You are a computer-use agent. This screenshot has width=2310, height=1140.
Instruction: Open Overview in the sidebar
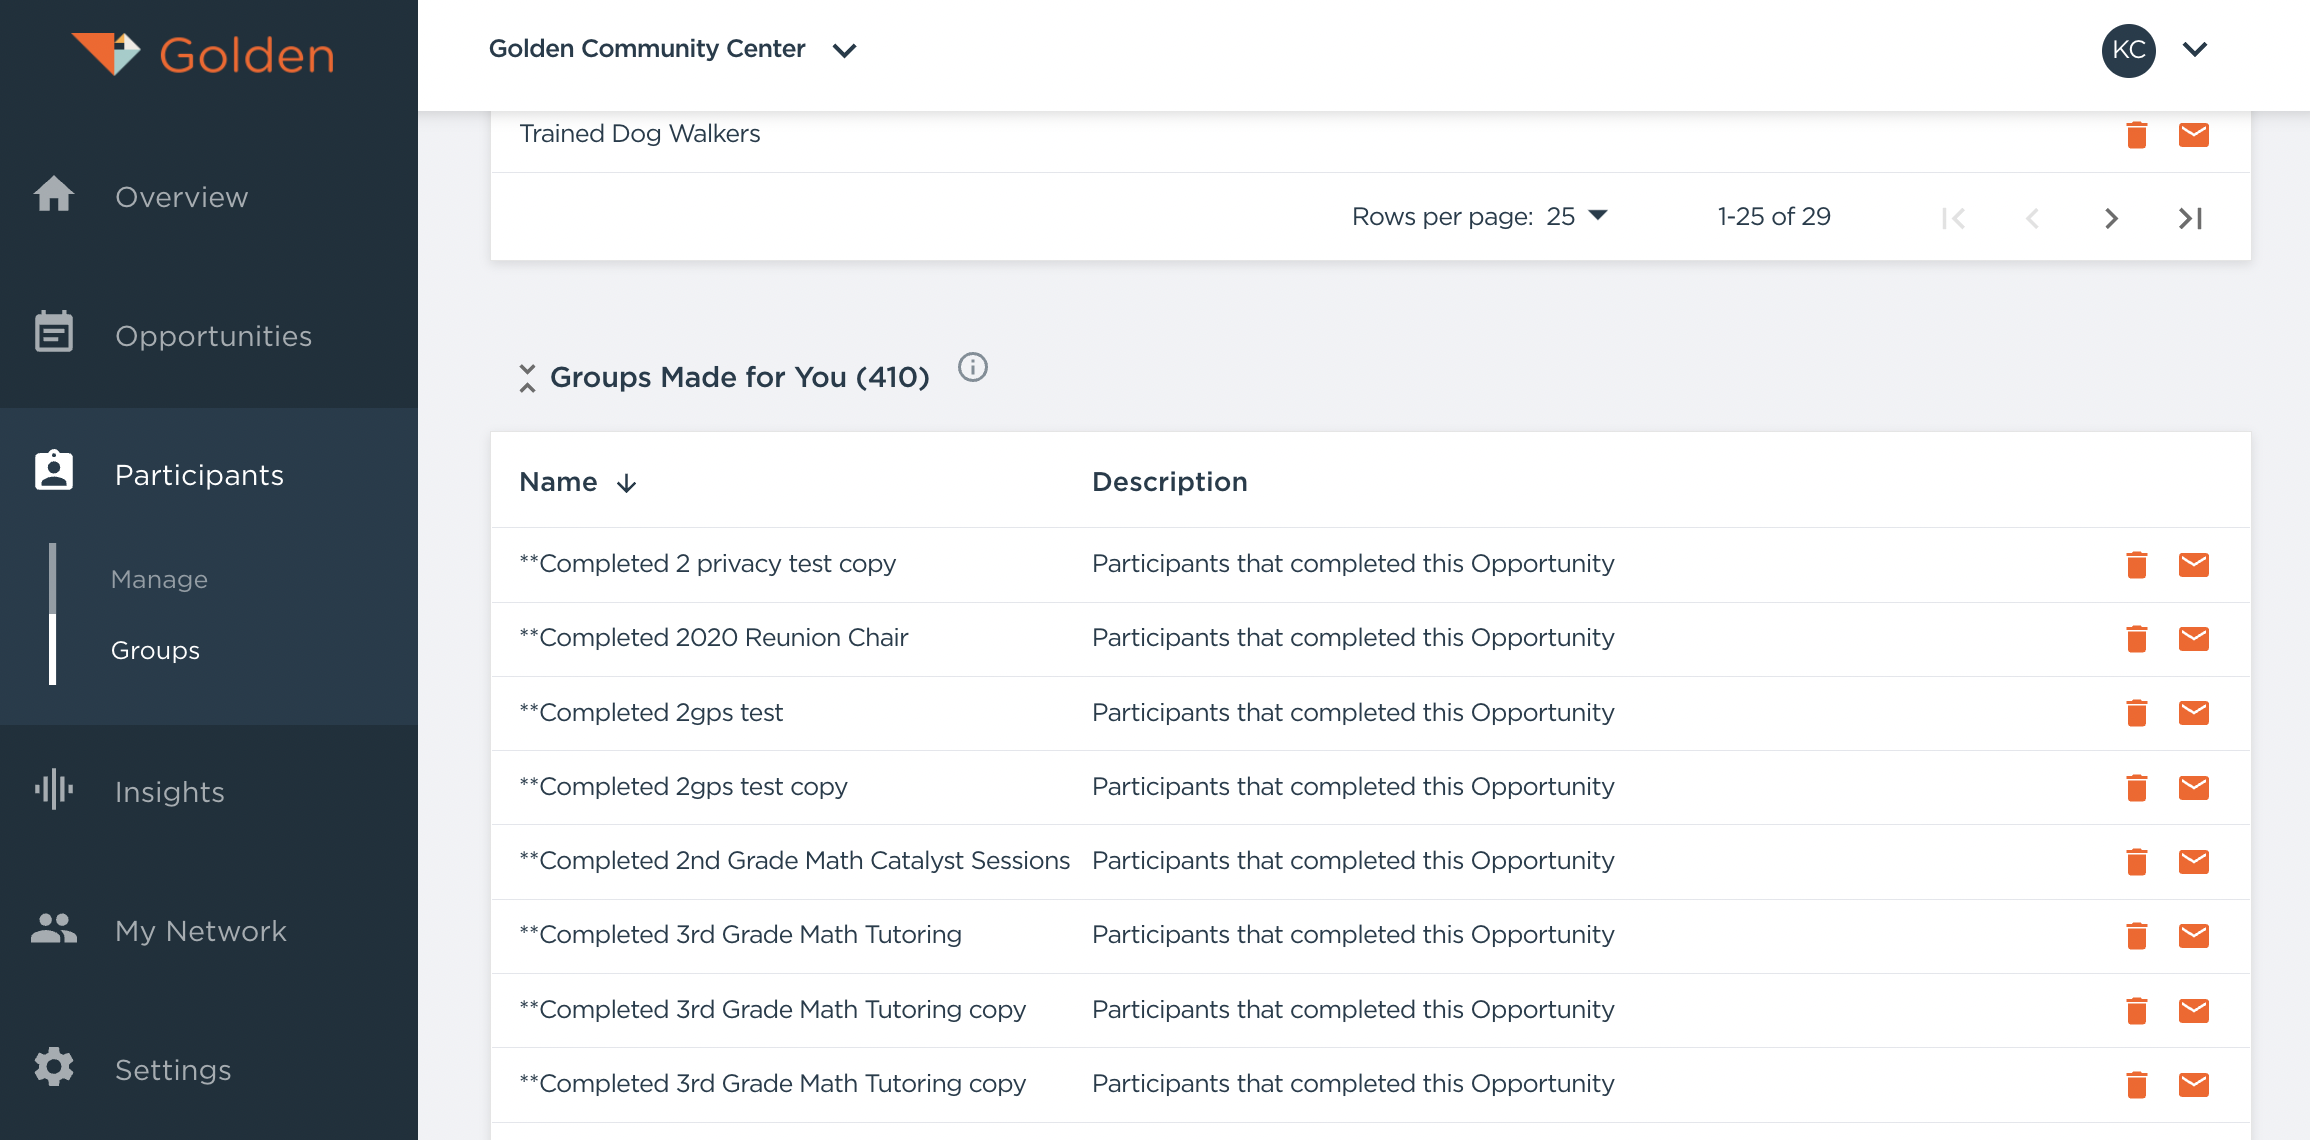181,197
